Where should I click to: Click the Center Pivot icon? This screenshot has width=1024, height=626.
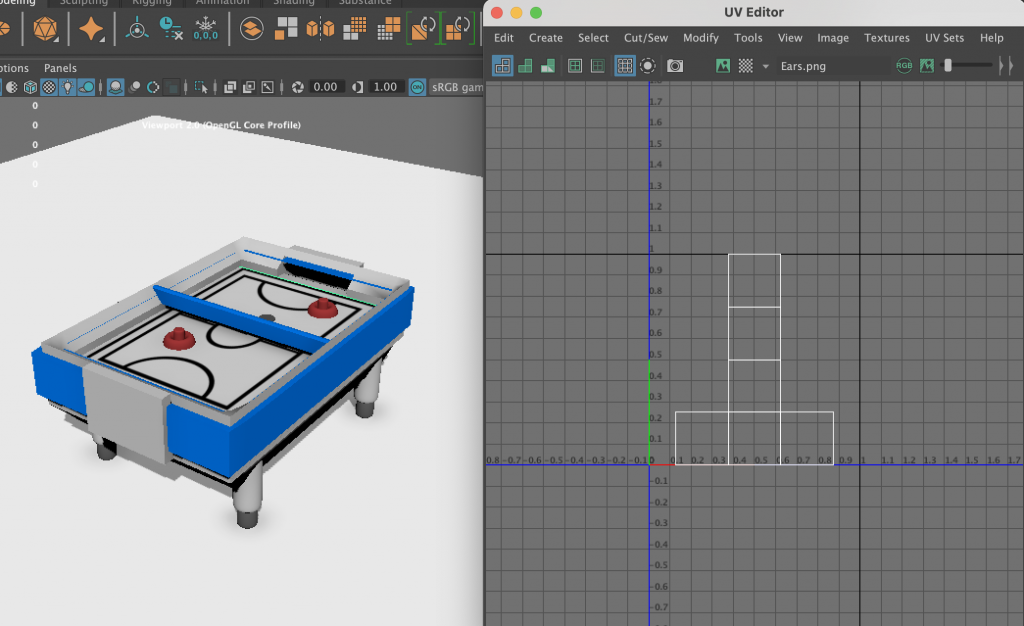click(x=137, y=28)
